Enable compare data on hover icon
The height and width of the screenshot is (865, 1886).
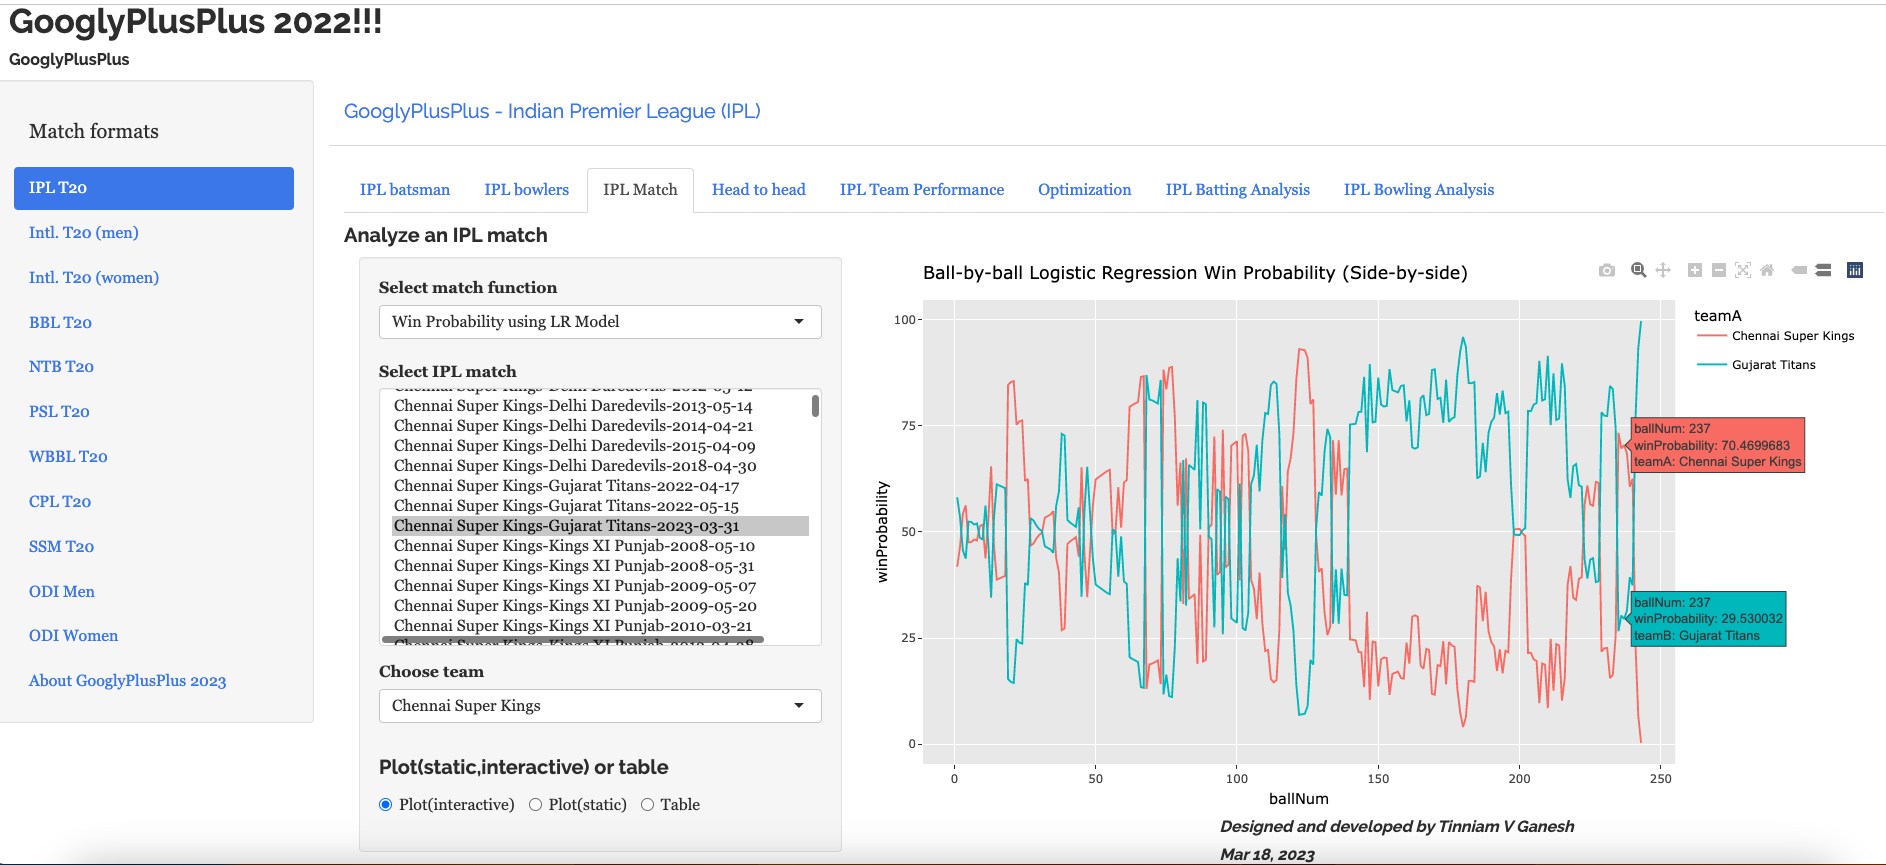click(x=1823, y=270)
